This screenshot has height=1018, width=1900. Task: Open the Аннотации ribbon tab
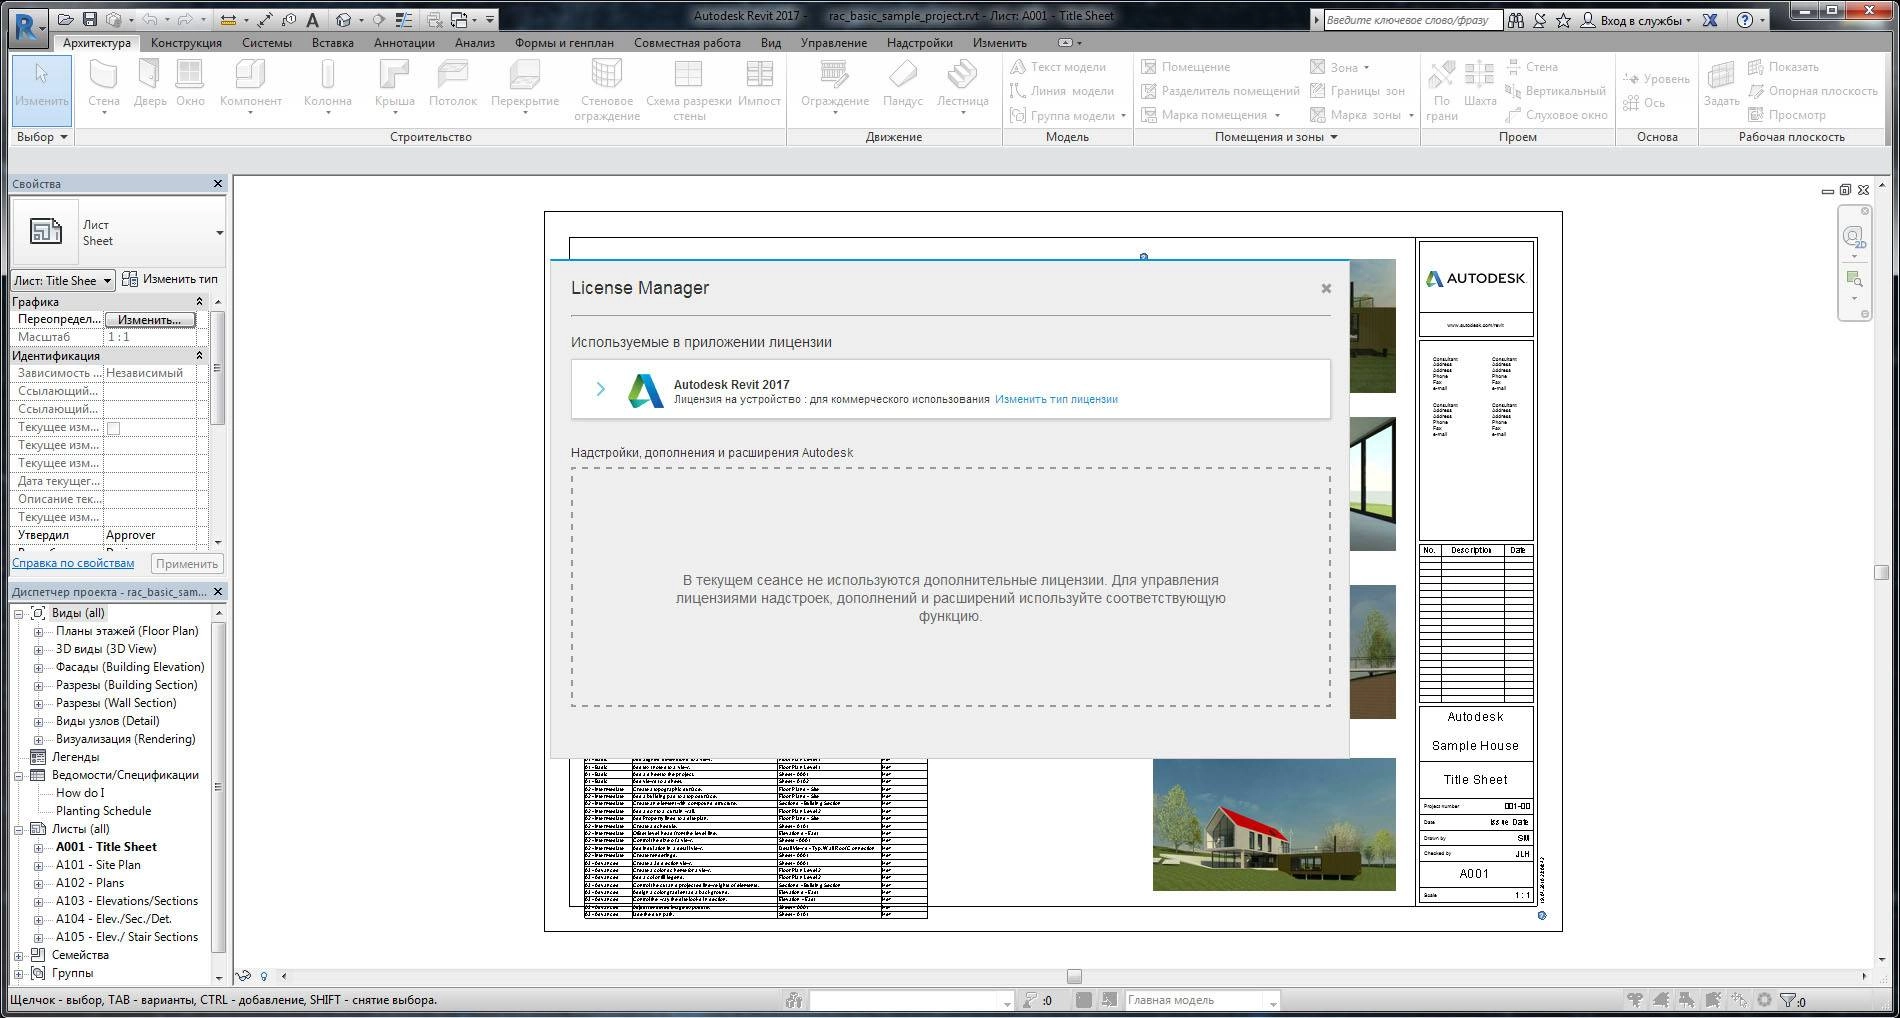(x=404, y=43)
